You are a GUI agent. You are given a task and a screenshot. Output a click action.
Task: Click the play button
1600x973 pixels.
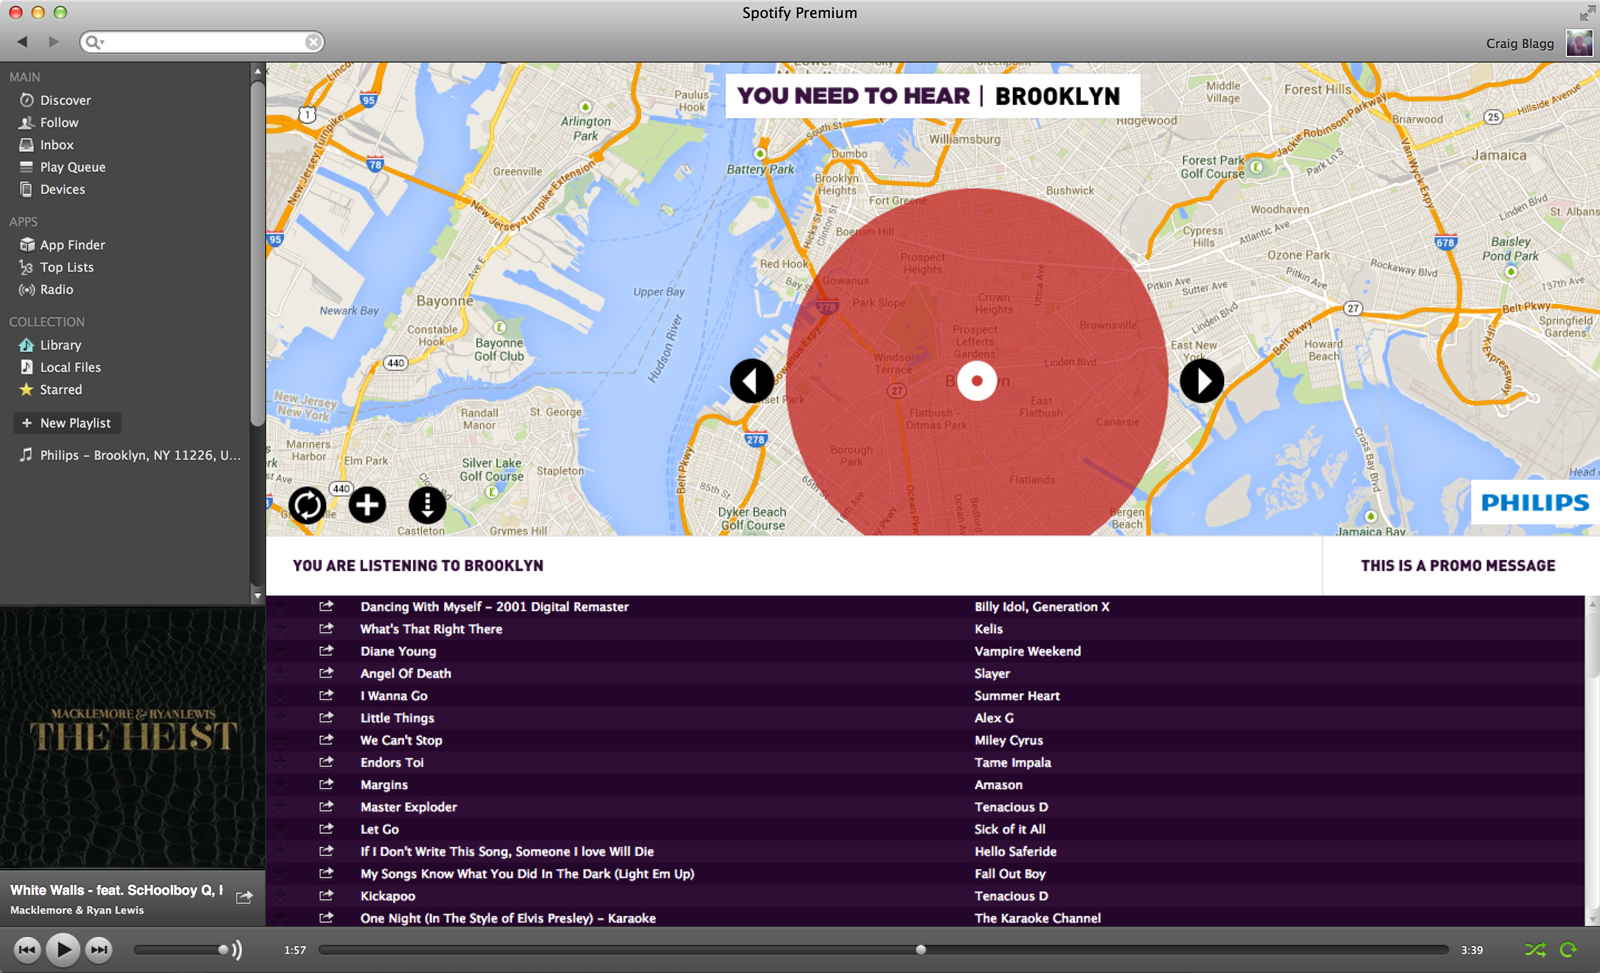pos(63,949)
